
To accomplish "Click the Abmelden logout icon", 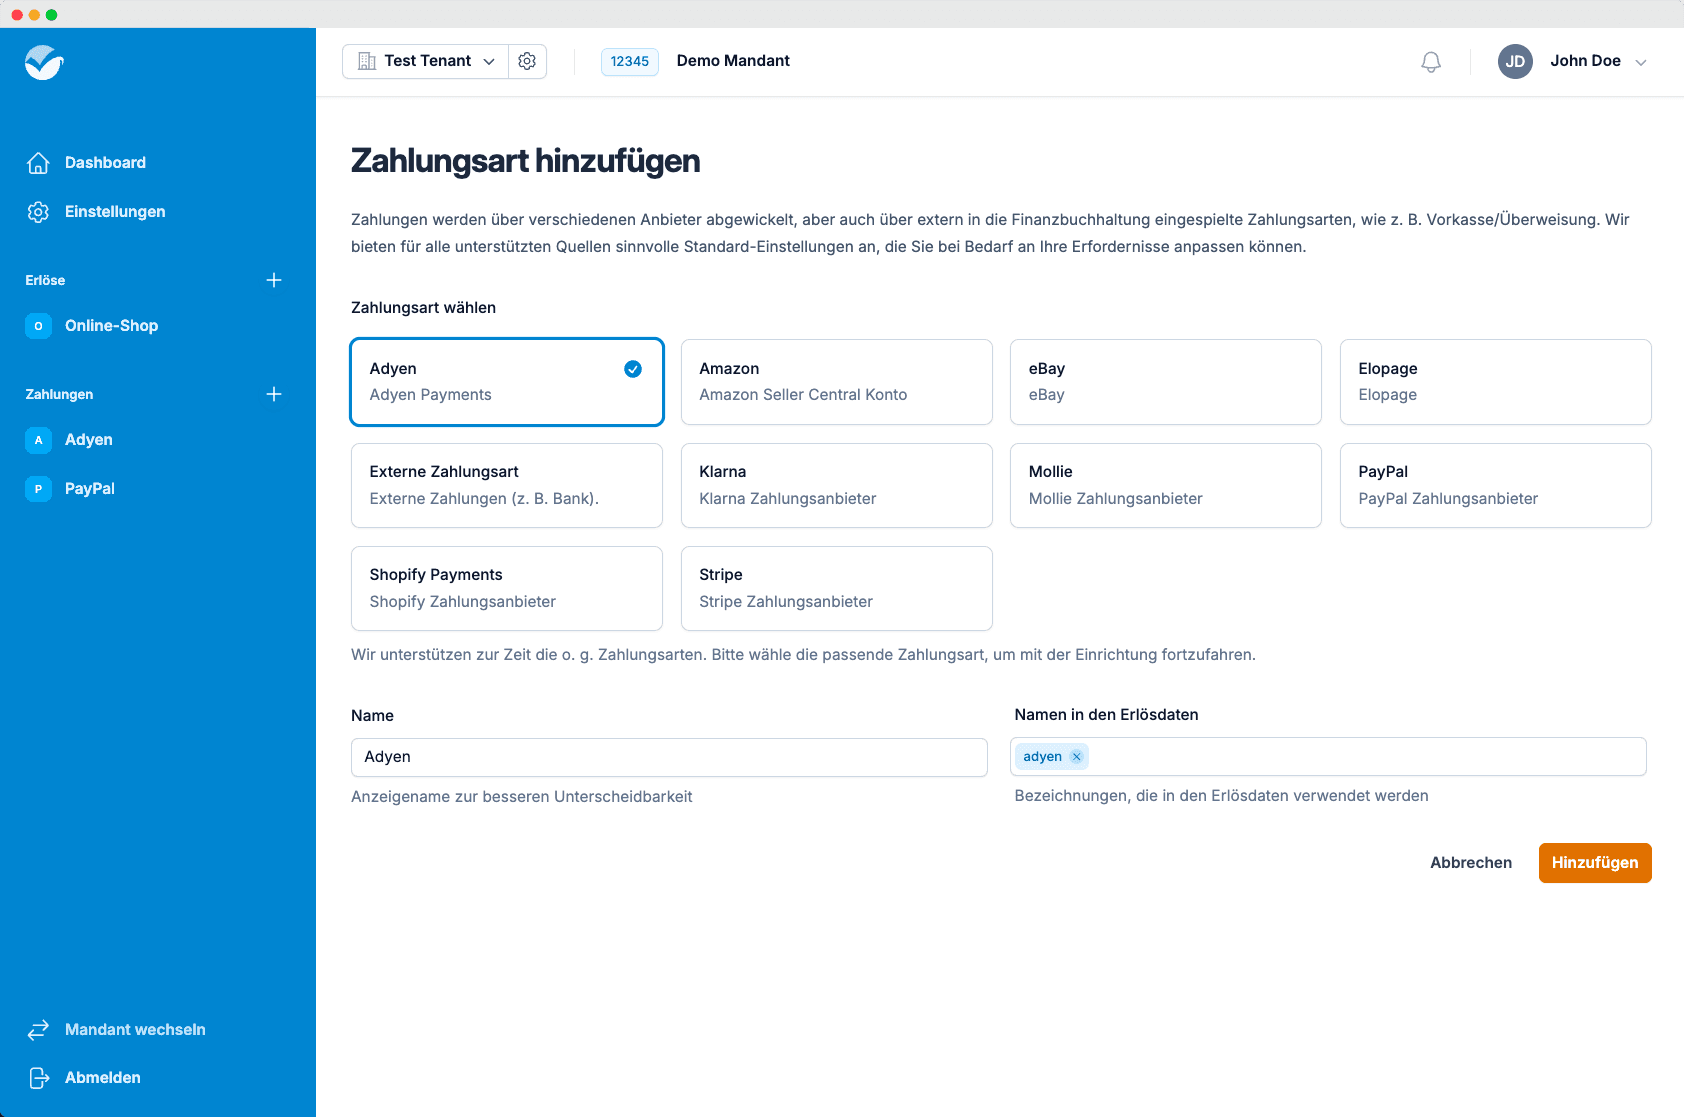I will pyautogui.click(x=38, y=1077).
